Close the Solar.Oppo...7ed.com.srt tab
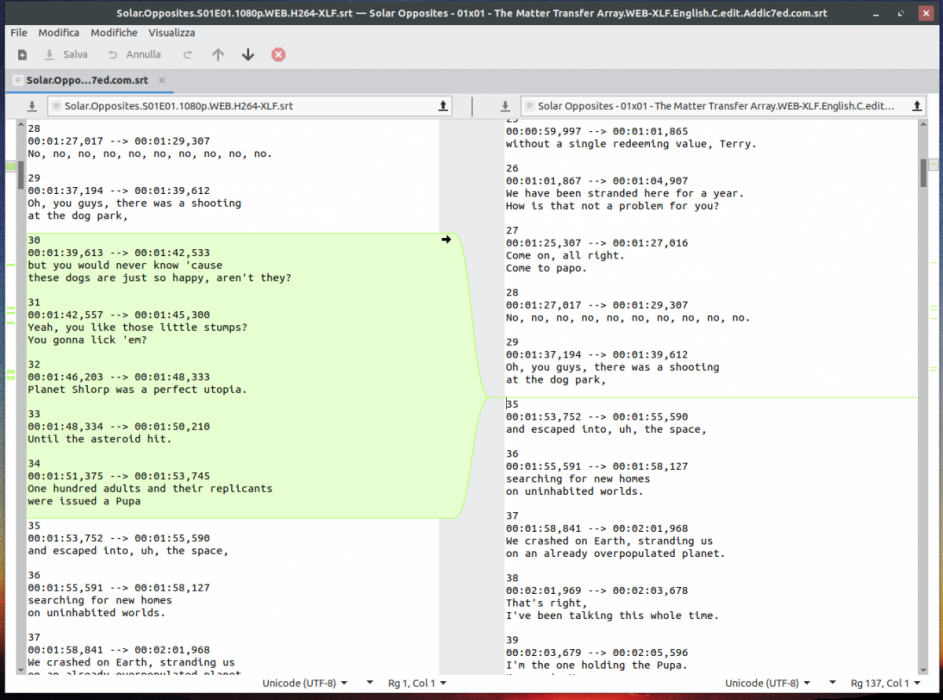 (x=162, y=80)
